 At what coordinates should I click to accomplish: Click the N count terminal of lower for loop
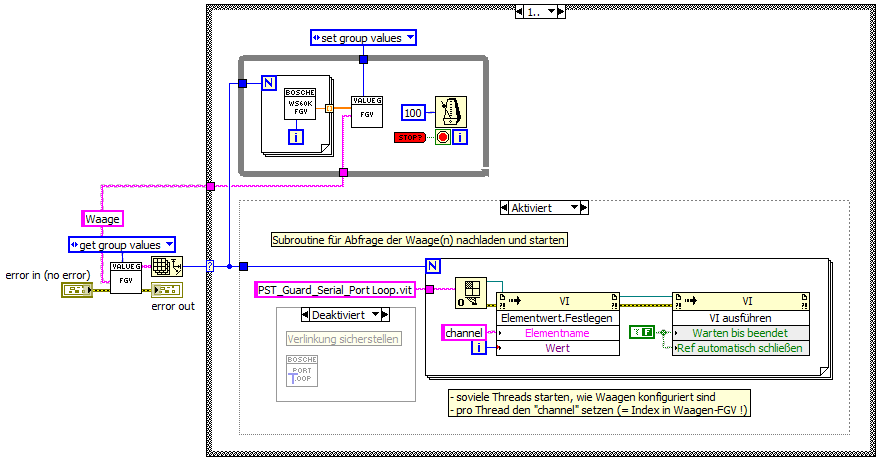pos(433,266)
